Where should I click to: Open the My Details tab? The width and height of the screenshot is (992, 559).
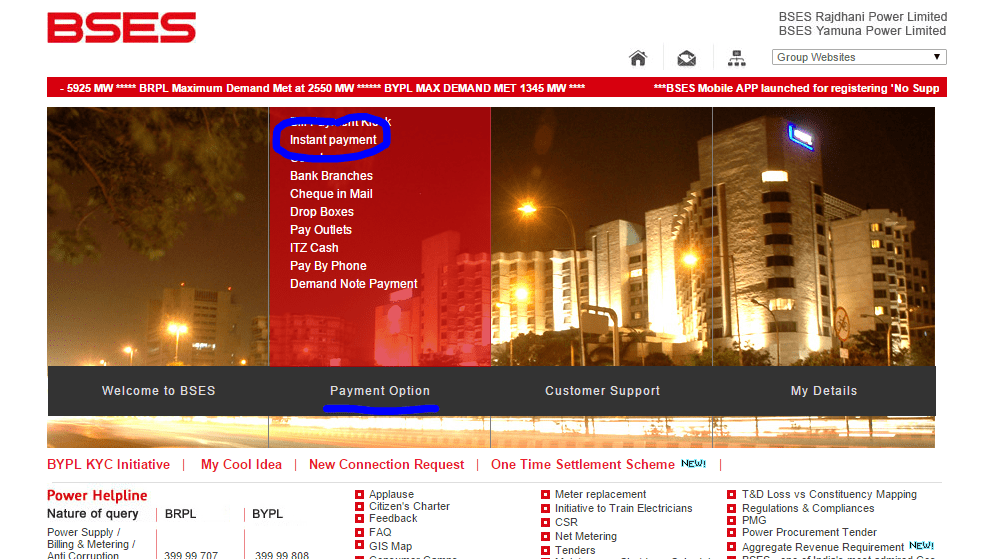point(824,391)
